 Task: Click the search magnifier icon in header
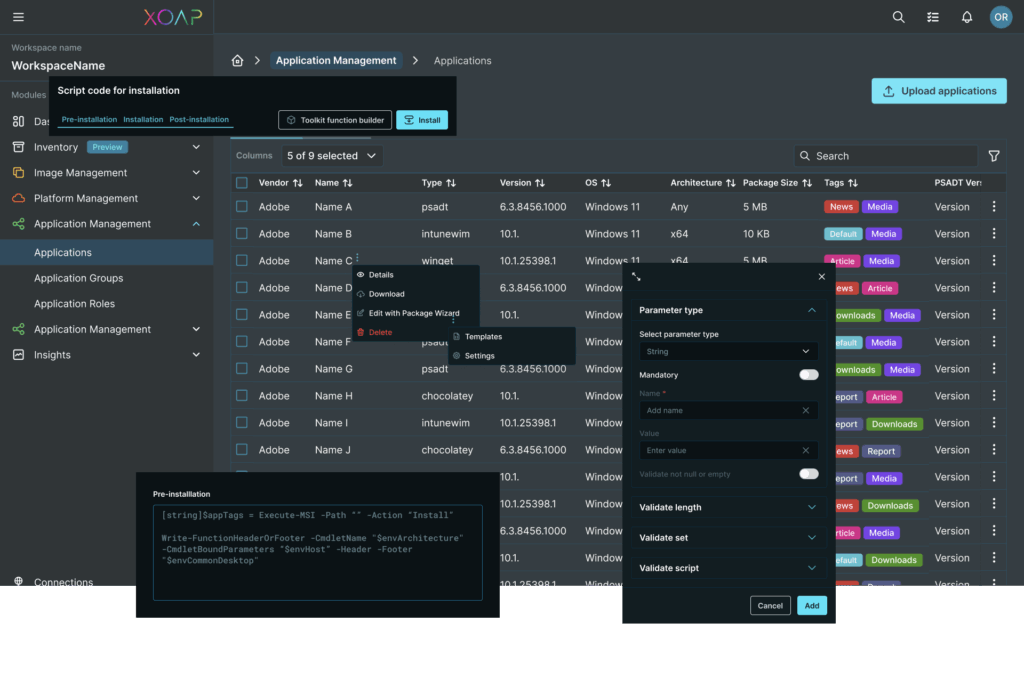(x=898, y=17)
